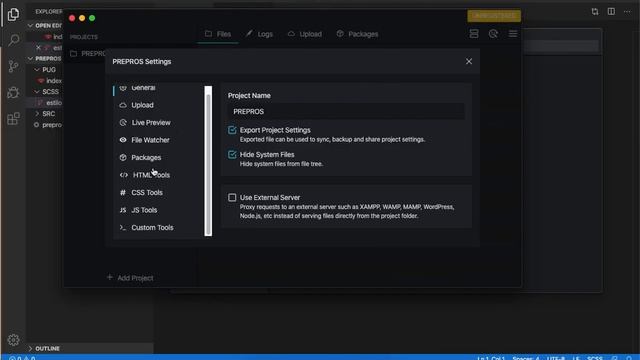
Task: Click Add Project button
Action: point(130,278)
